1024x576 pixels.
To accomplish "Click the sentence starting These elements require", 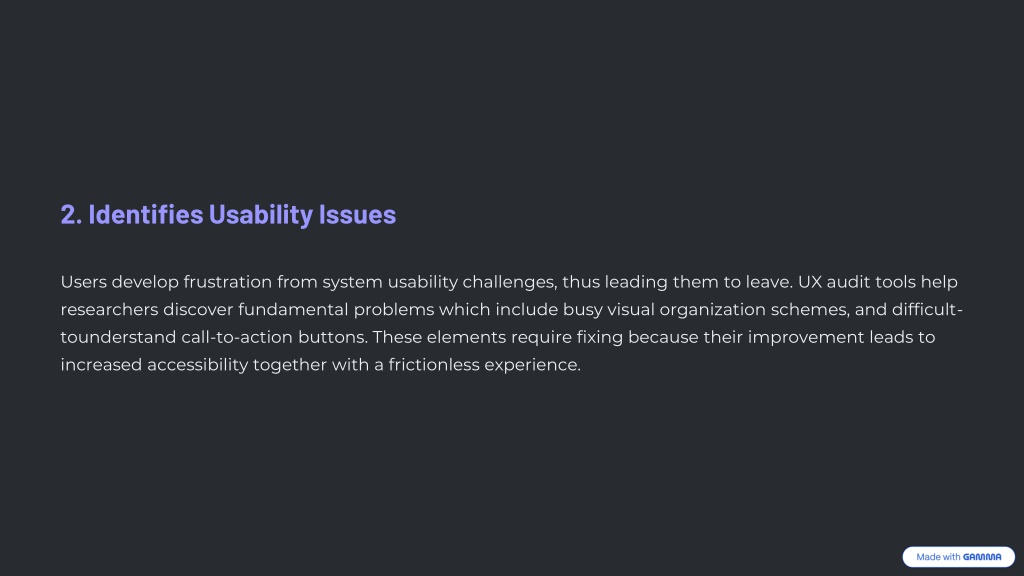I will [x=498, y=351].
